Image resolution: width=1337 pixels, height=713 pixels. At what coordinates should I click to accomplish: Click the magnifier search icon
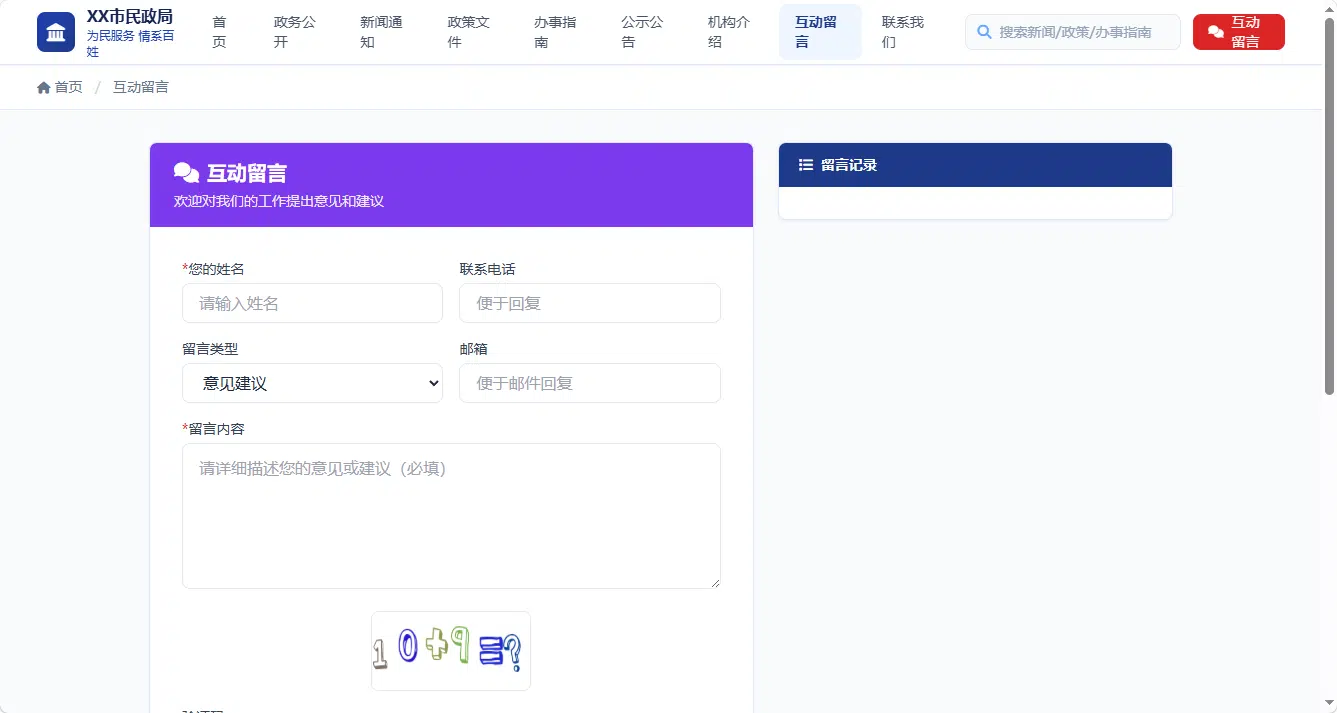point(984,32)
